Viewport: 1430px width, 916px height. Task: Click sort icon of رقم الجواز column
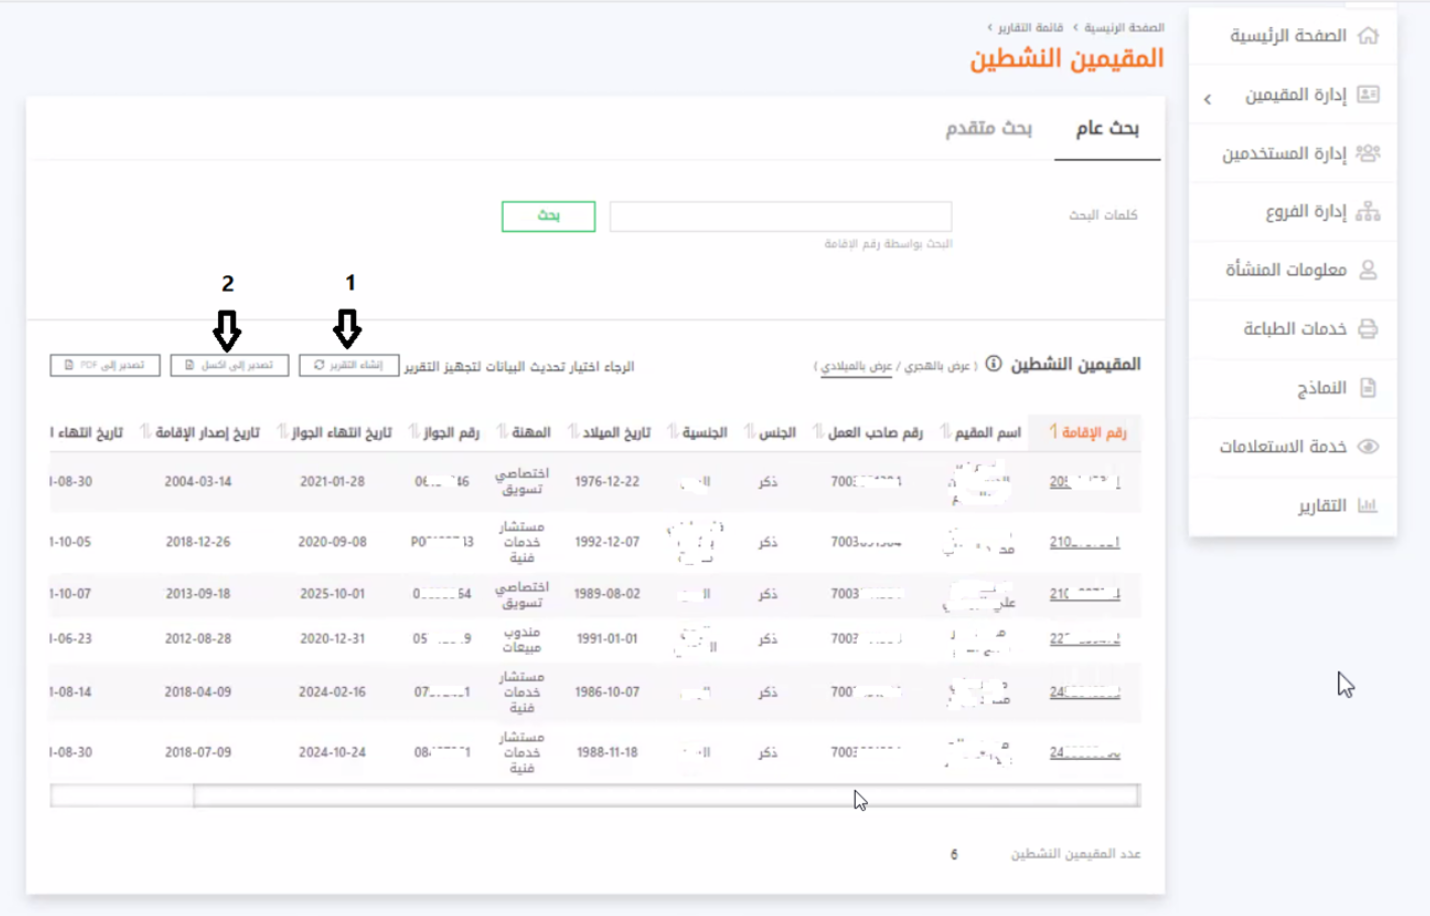click(414, 432)
